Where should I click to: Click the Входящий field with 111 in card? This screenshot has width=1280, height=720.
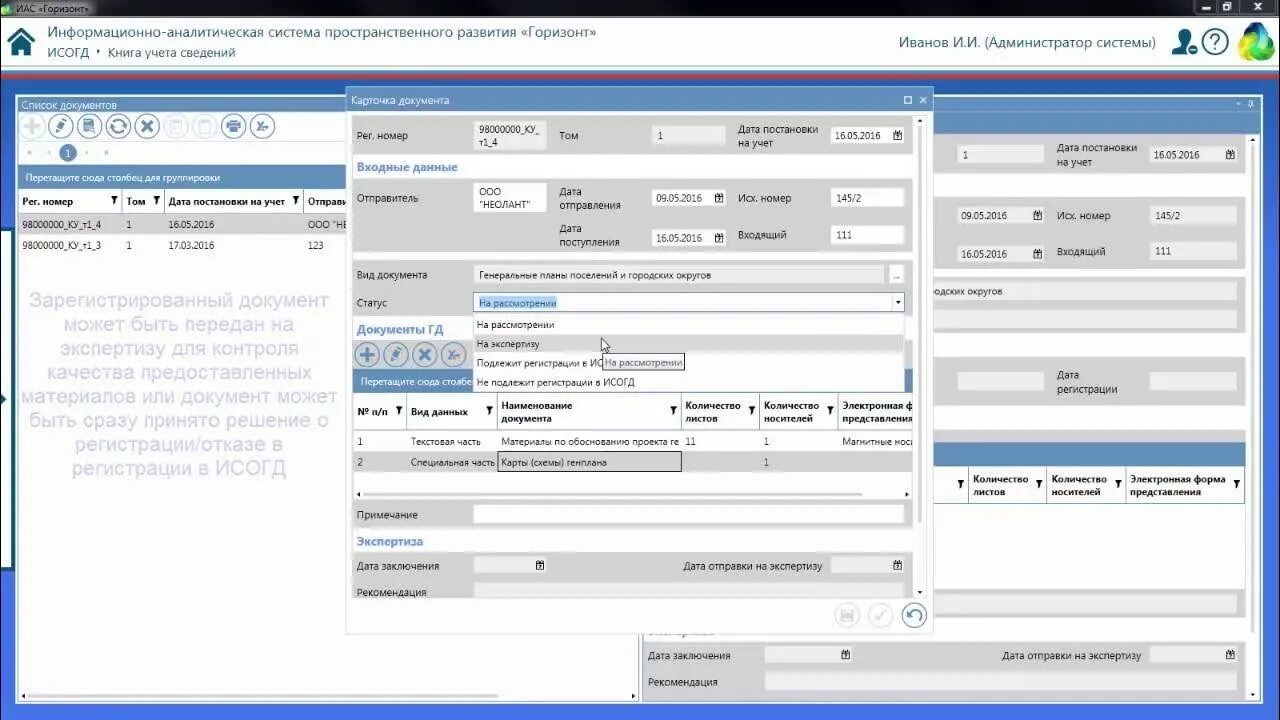(x=867, y=235)
